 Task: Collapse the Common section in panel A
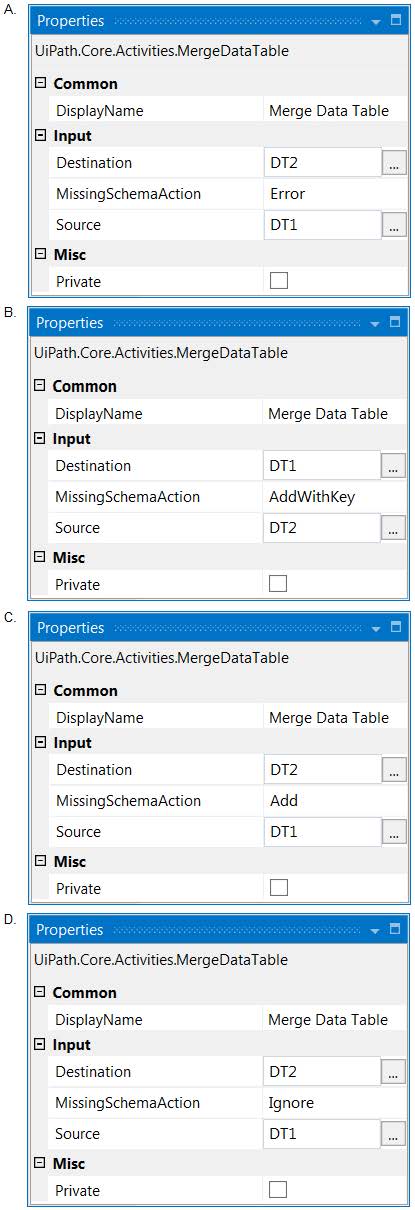(x=41, y=83)
